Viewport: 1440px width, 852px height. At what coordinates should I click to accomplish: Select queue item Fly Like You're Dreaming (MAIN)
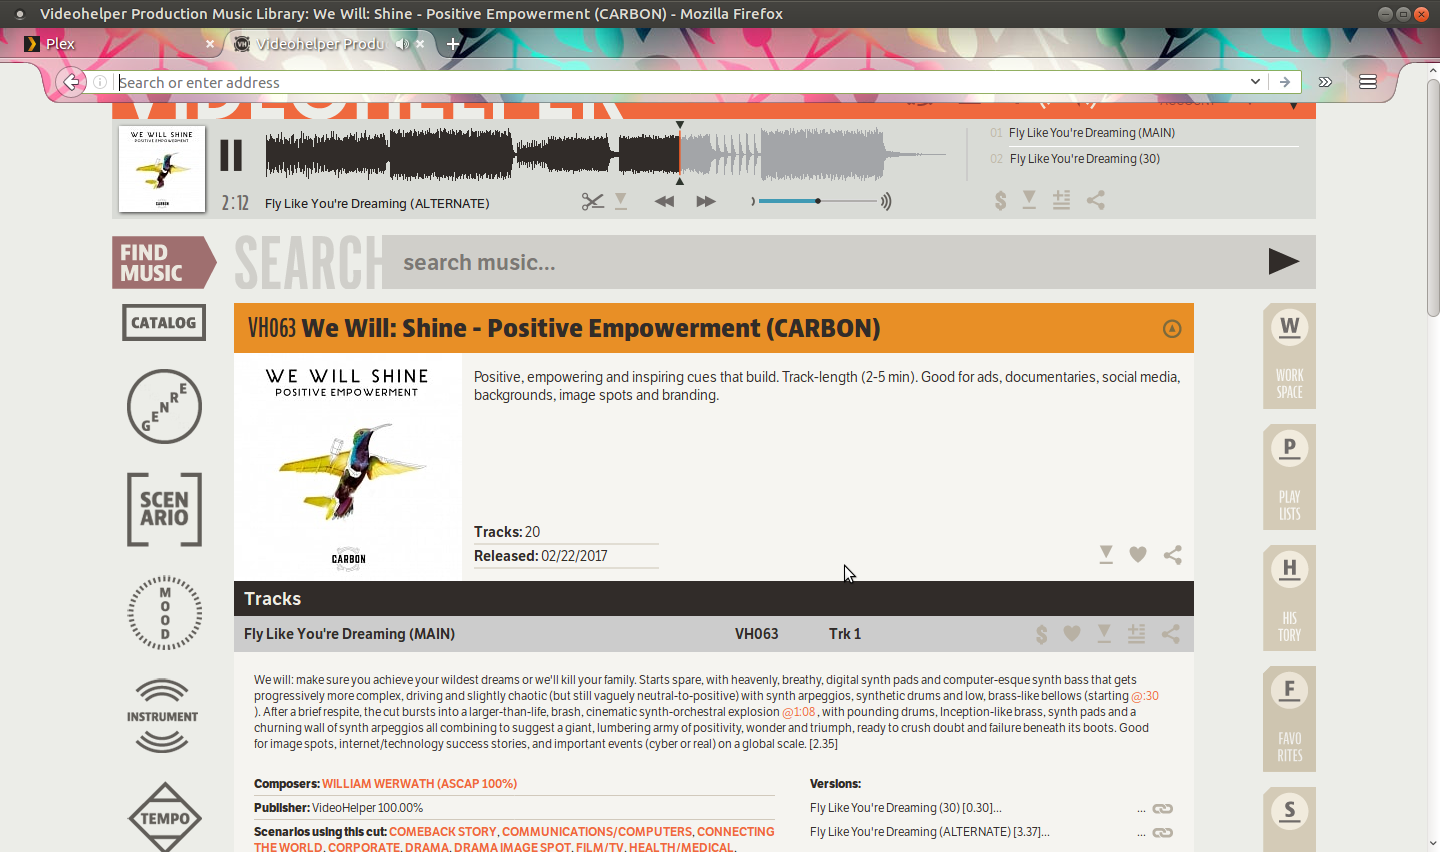tap(1092, 133)
